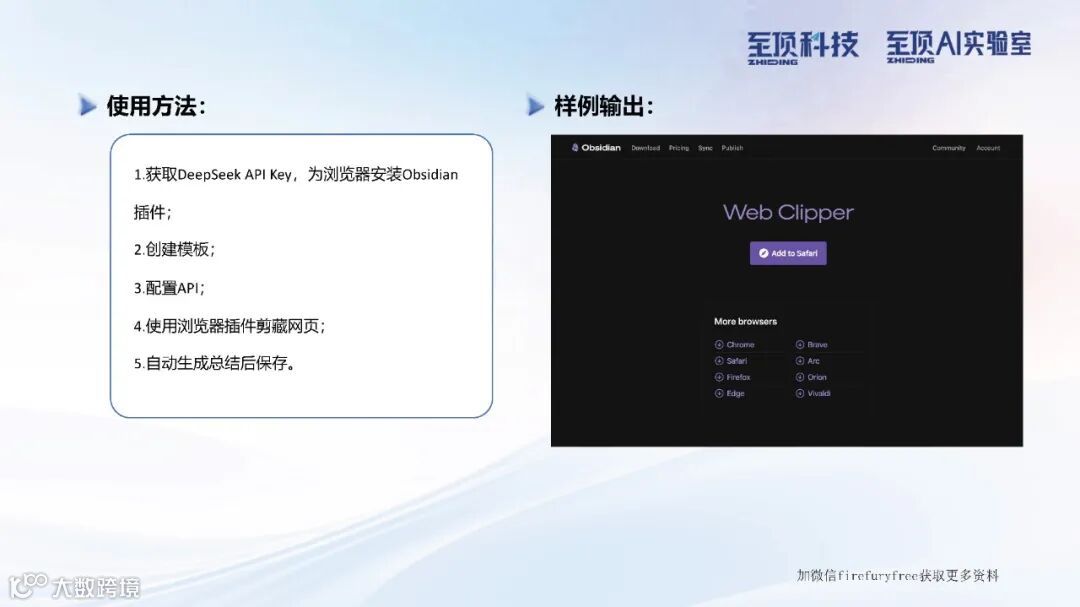Choose Brave under More browsers
This screenshot has height=607, width=1080.
pos(817,344)
